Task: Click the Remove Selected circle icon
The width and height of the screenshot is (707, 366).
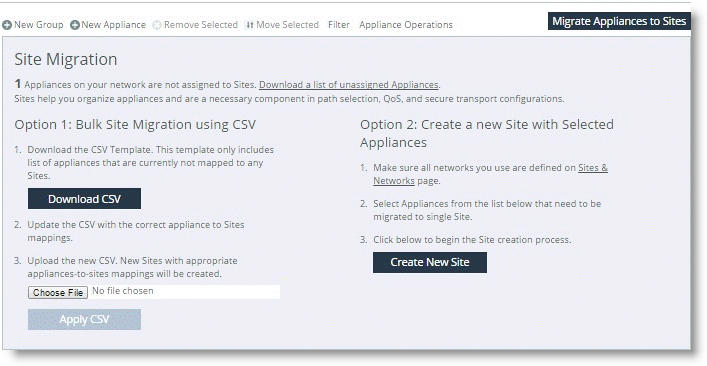Action: 157,25
